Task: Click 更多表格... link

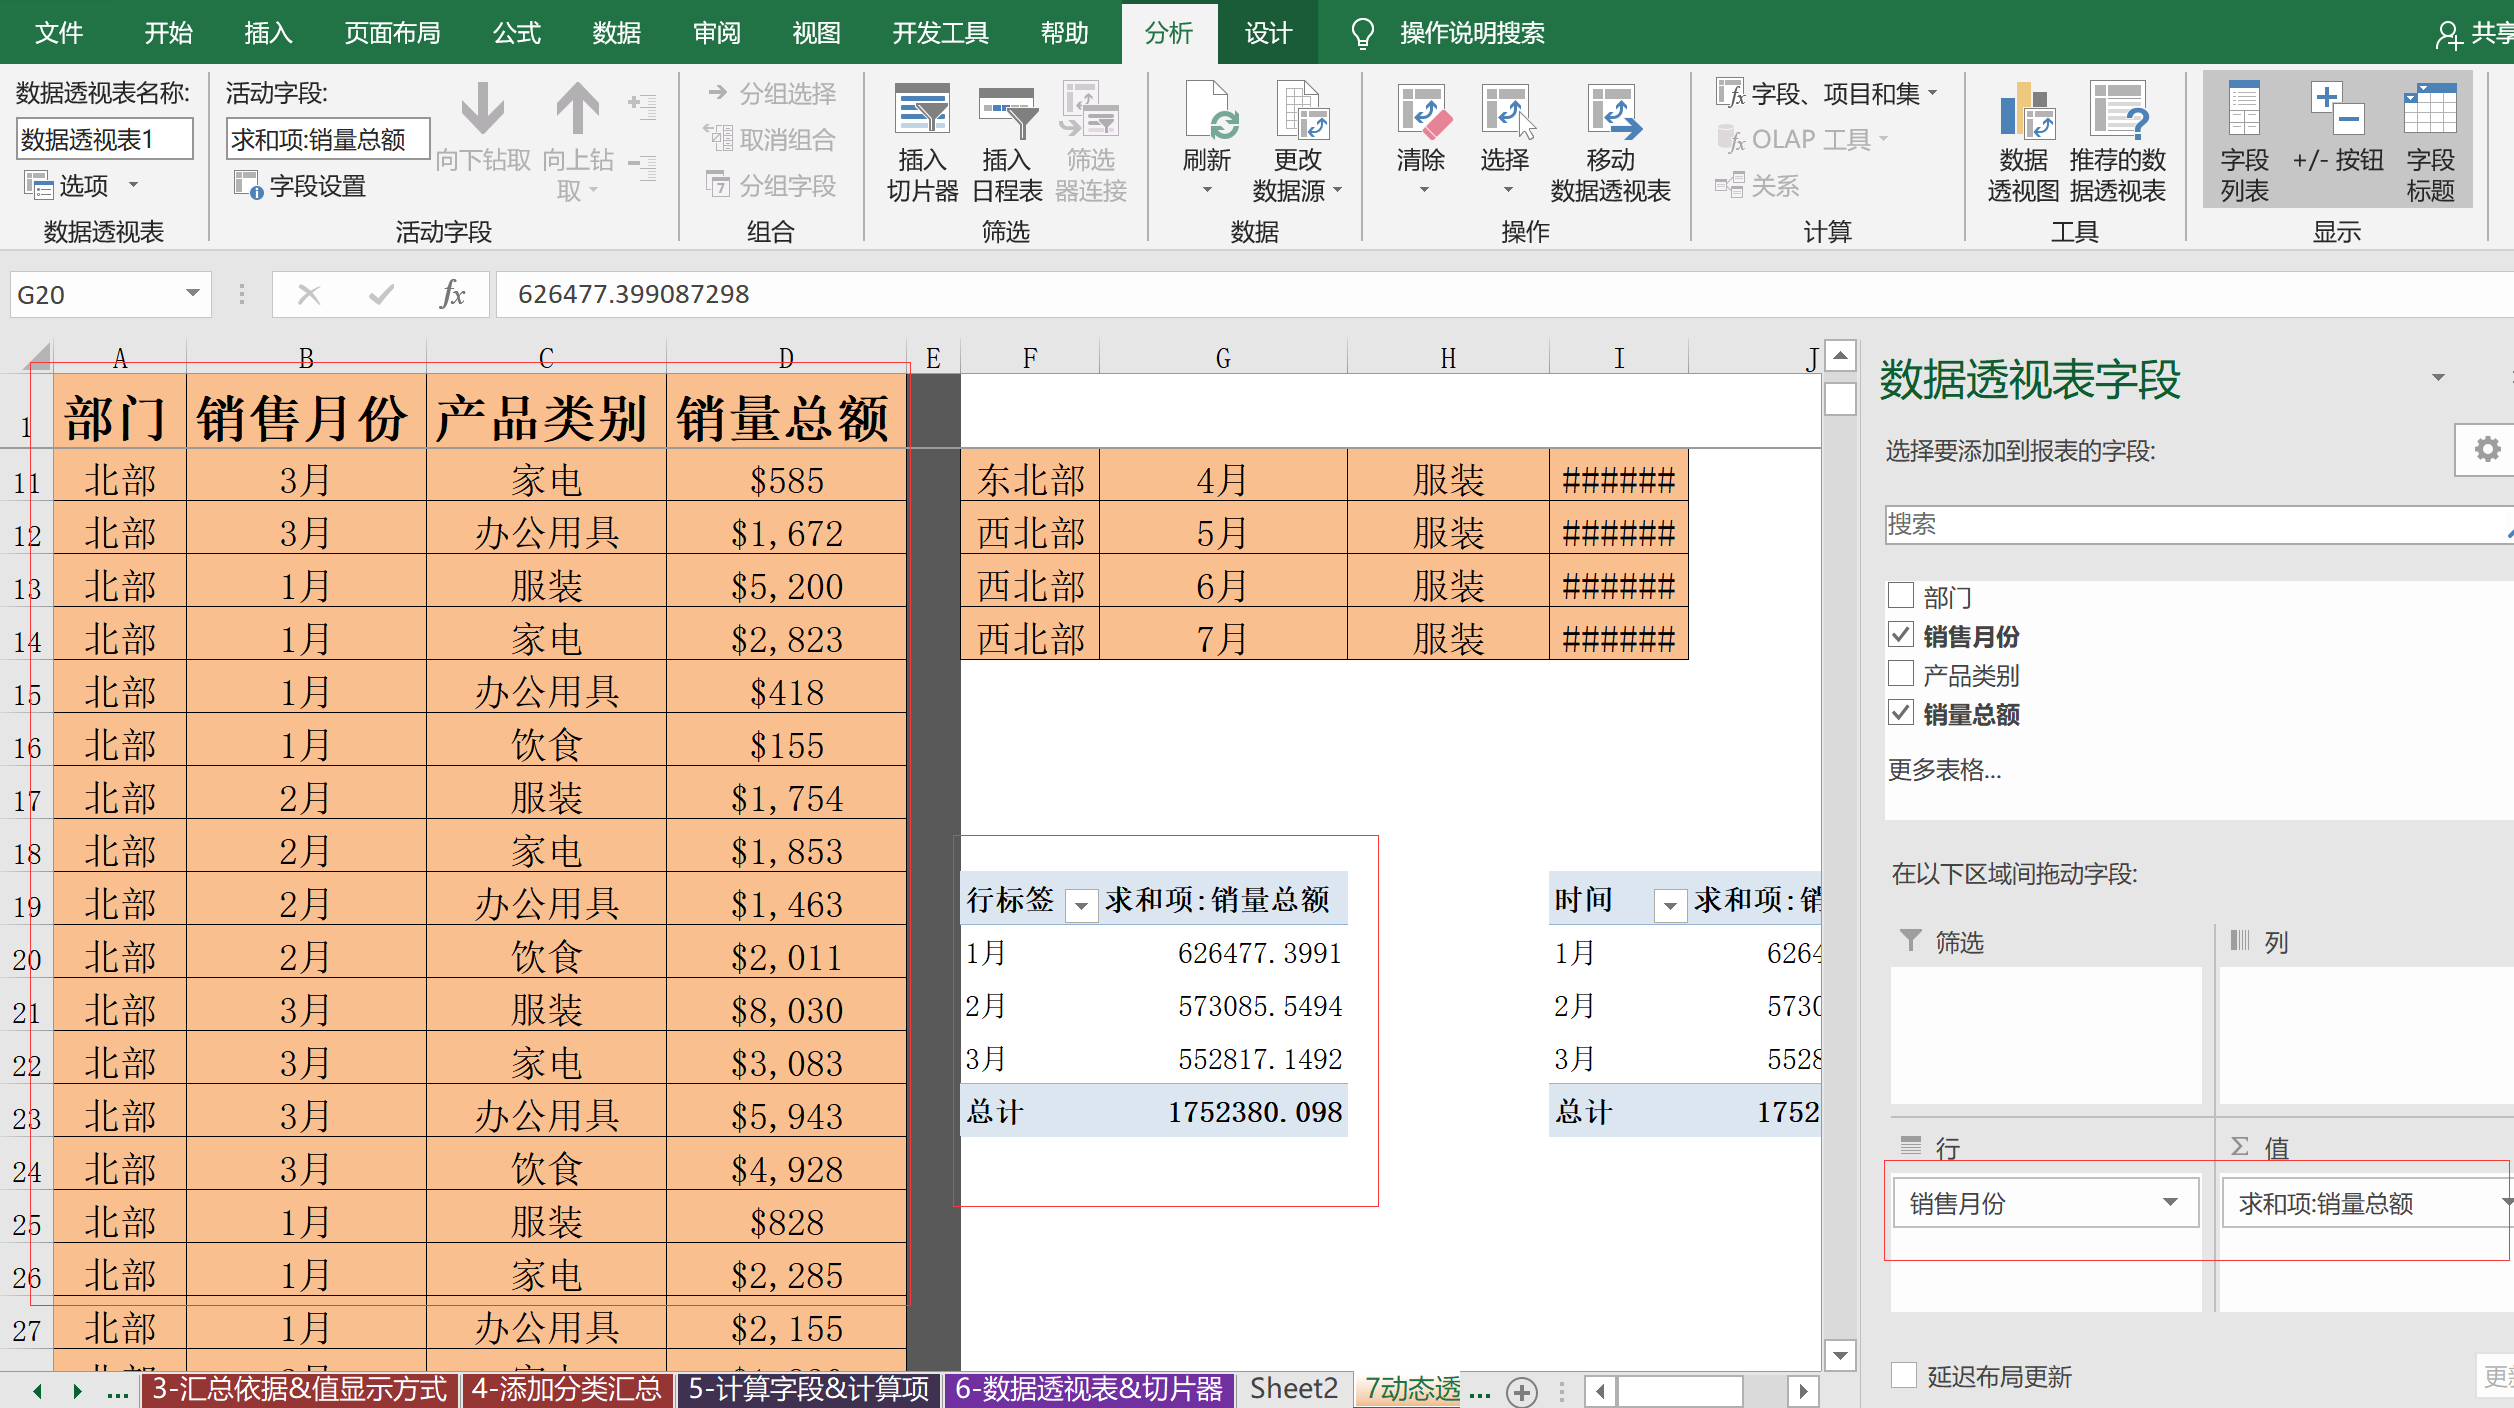Action: click(x=1944, y=769)
